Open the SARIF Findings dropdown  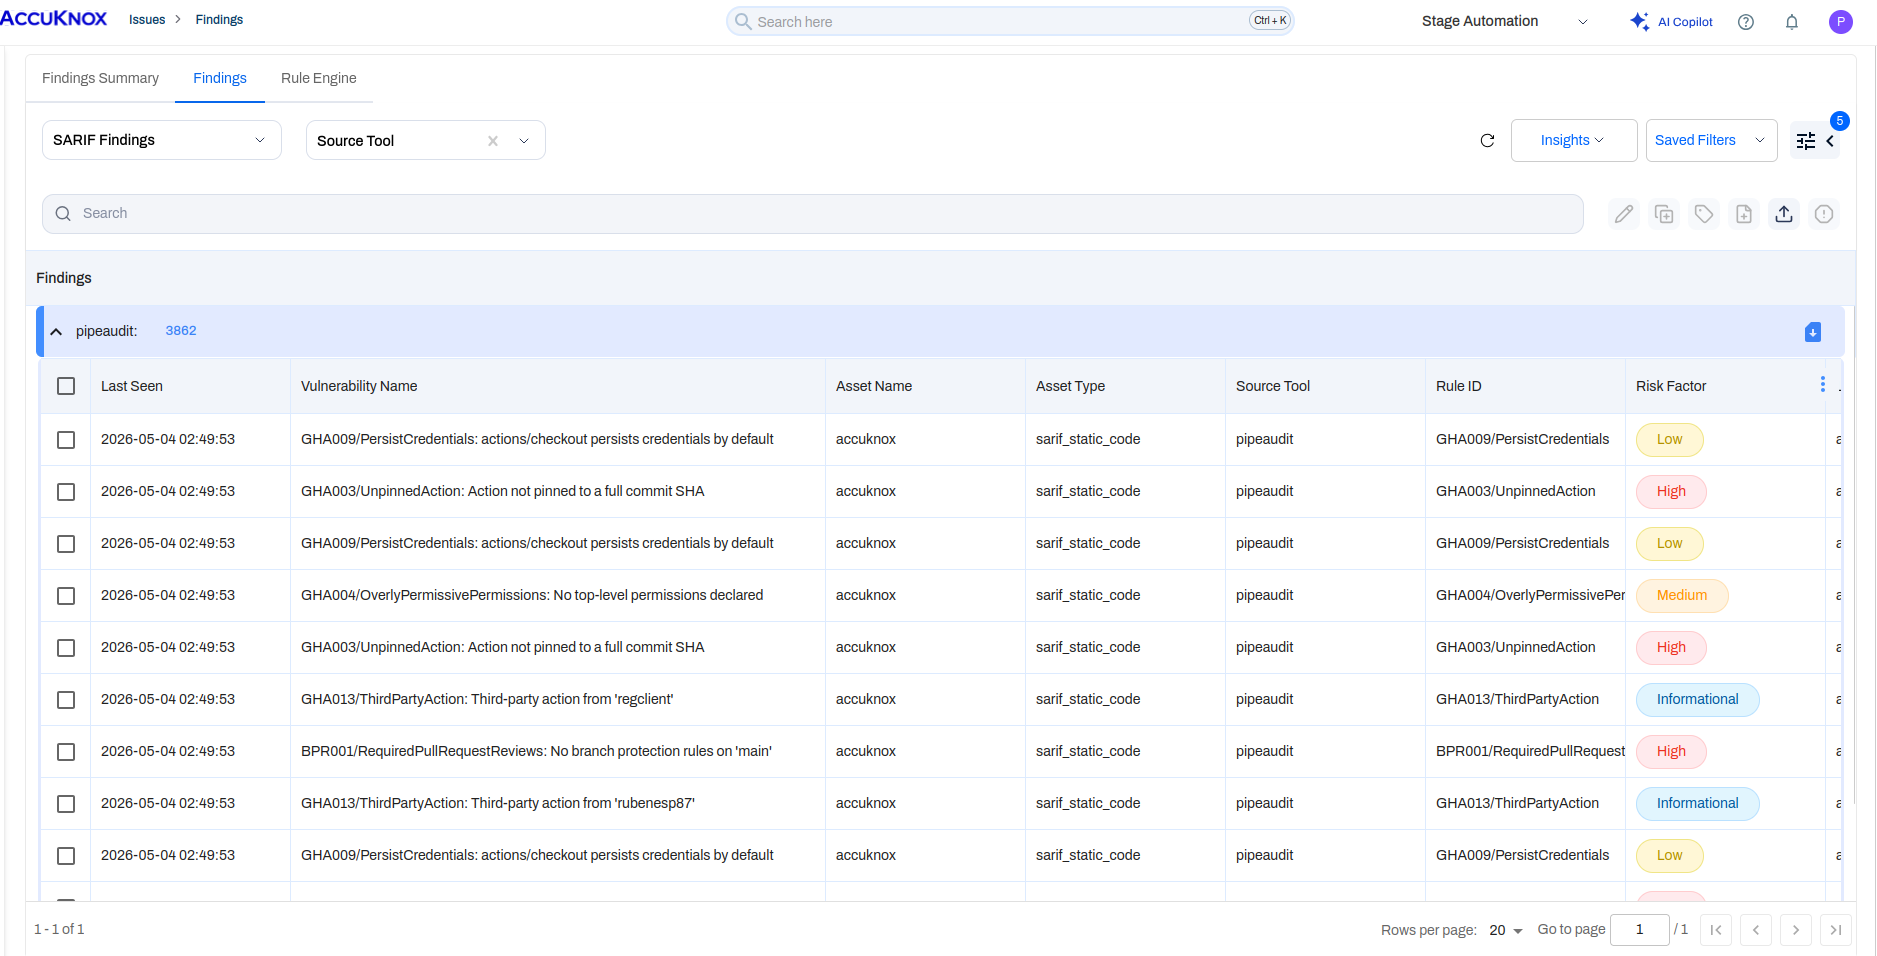click(161, 140)
